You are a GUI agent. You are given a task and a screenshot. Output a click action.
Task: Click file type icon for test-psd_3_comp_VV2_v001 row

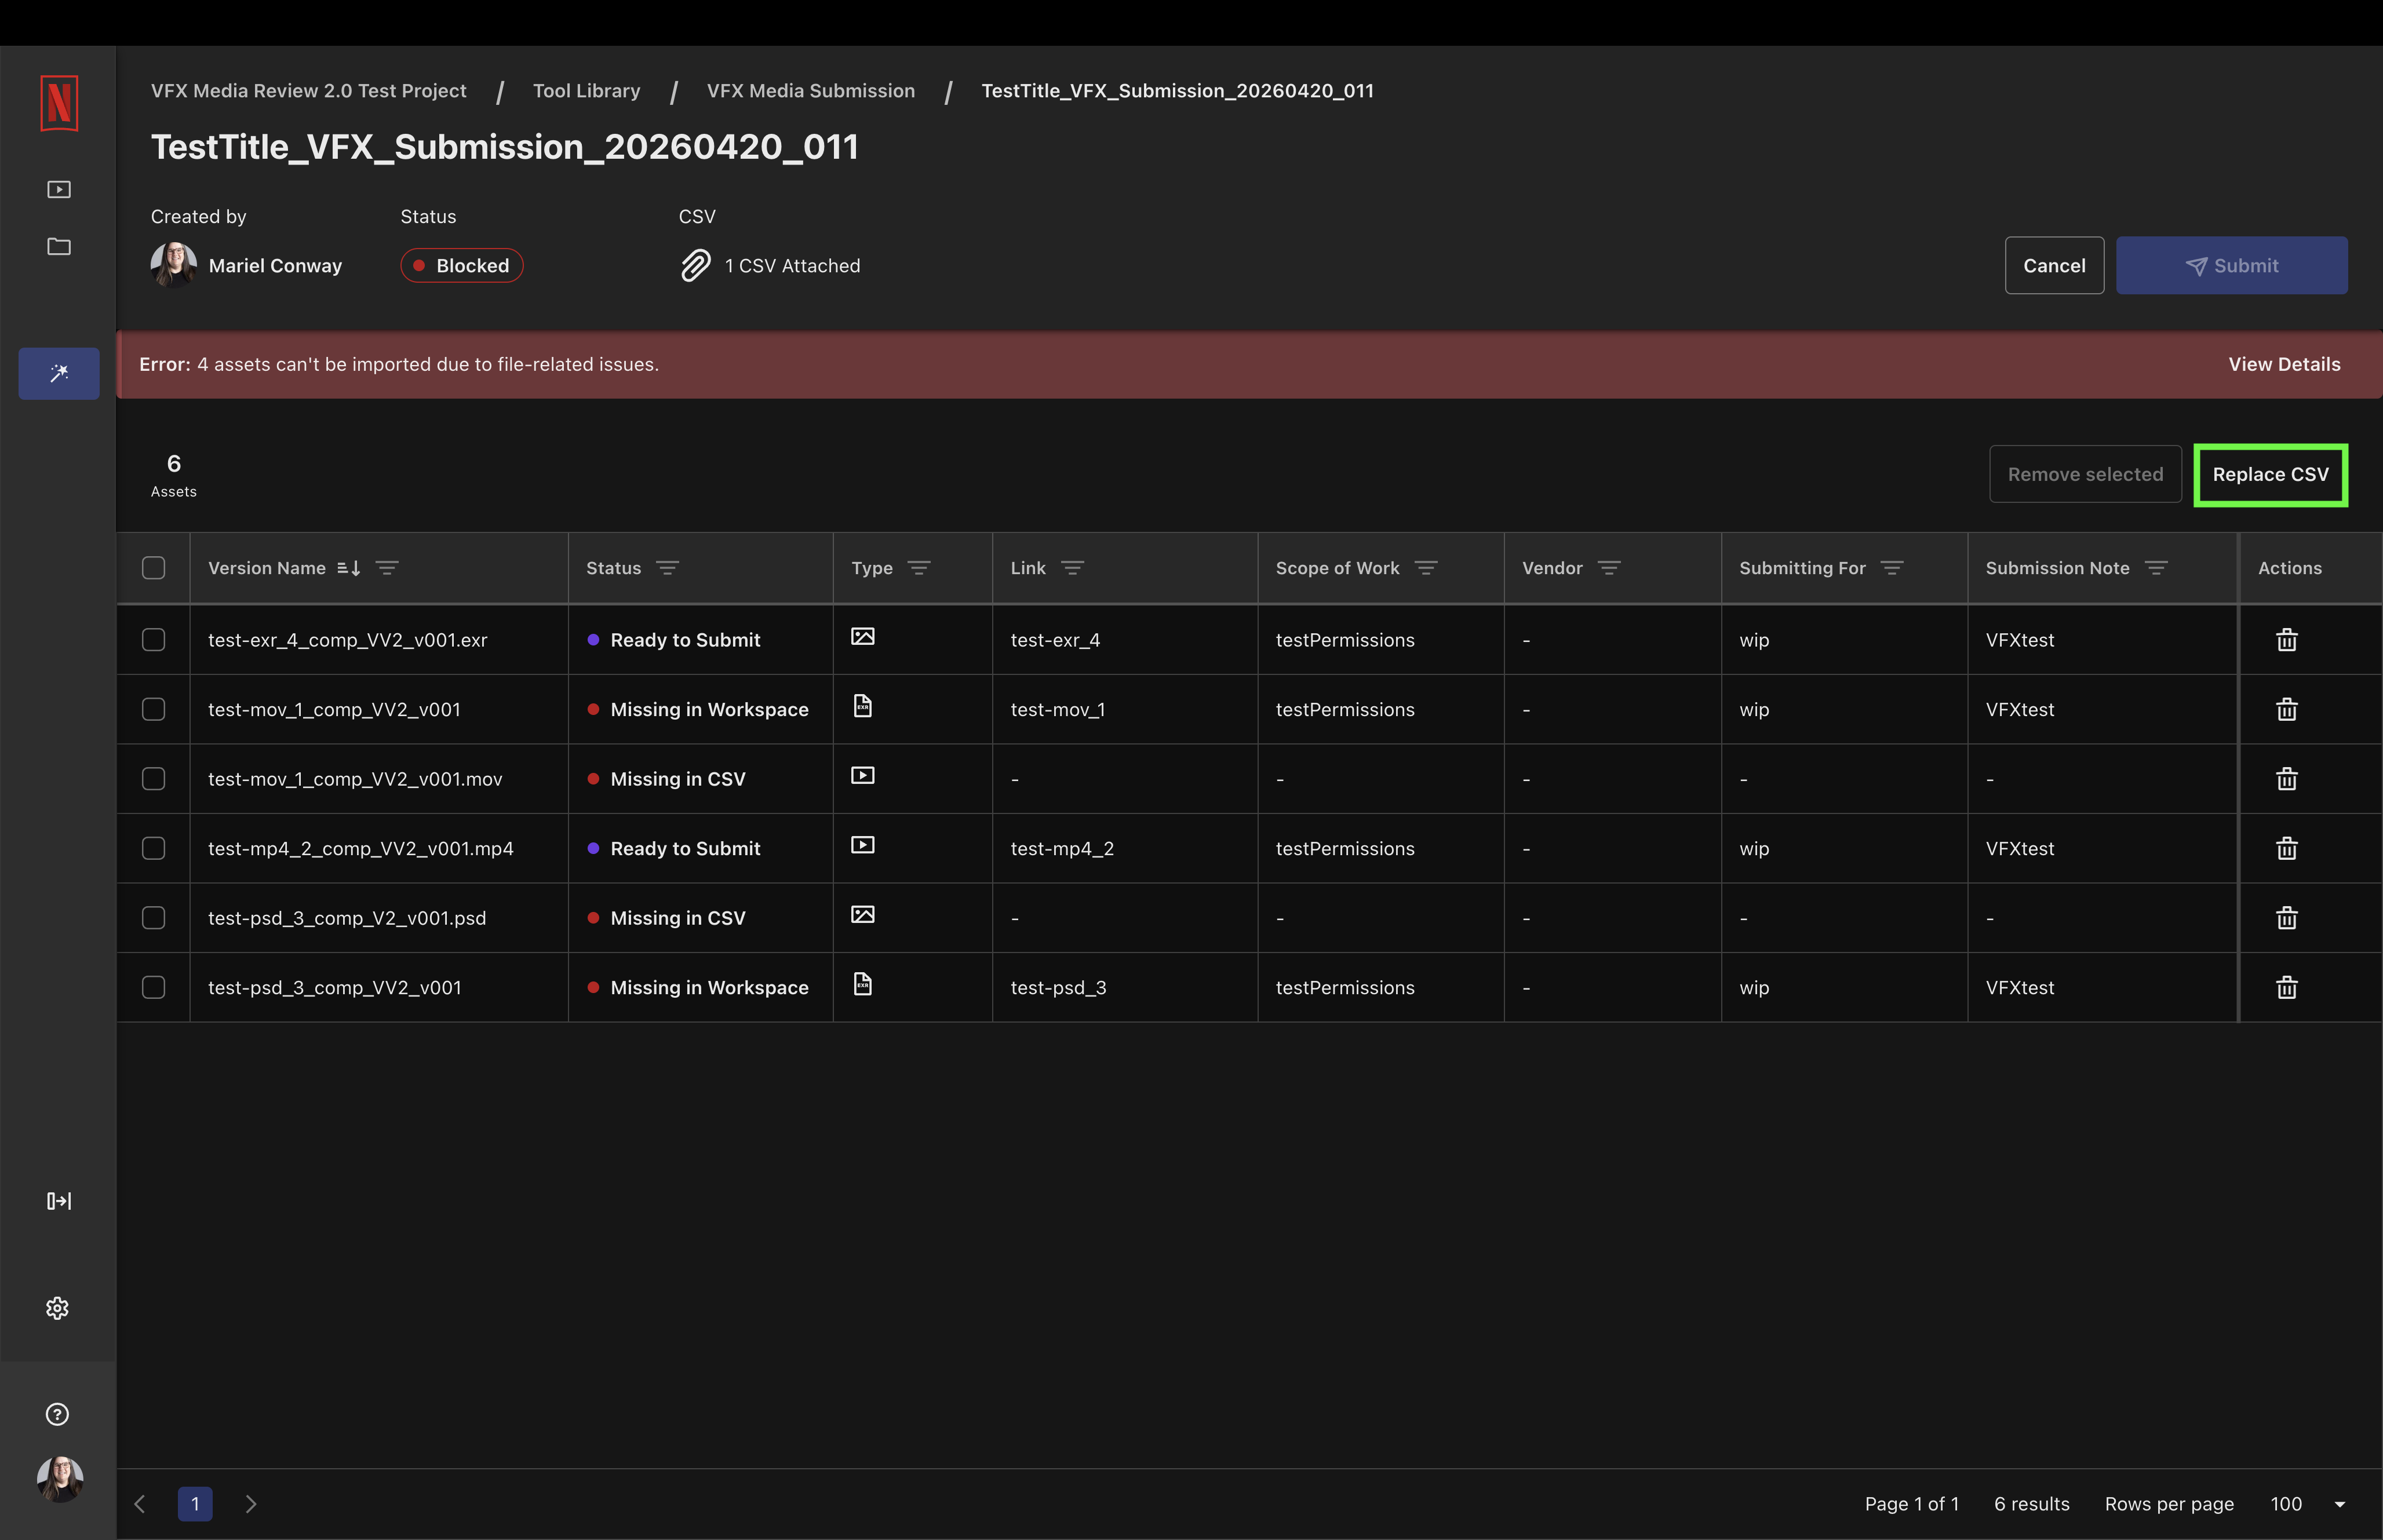point(863,984)
